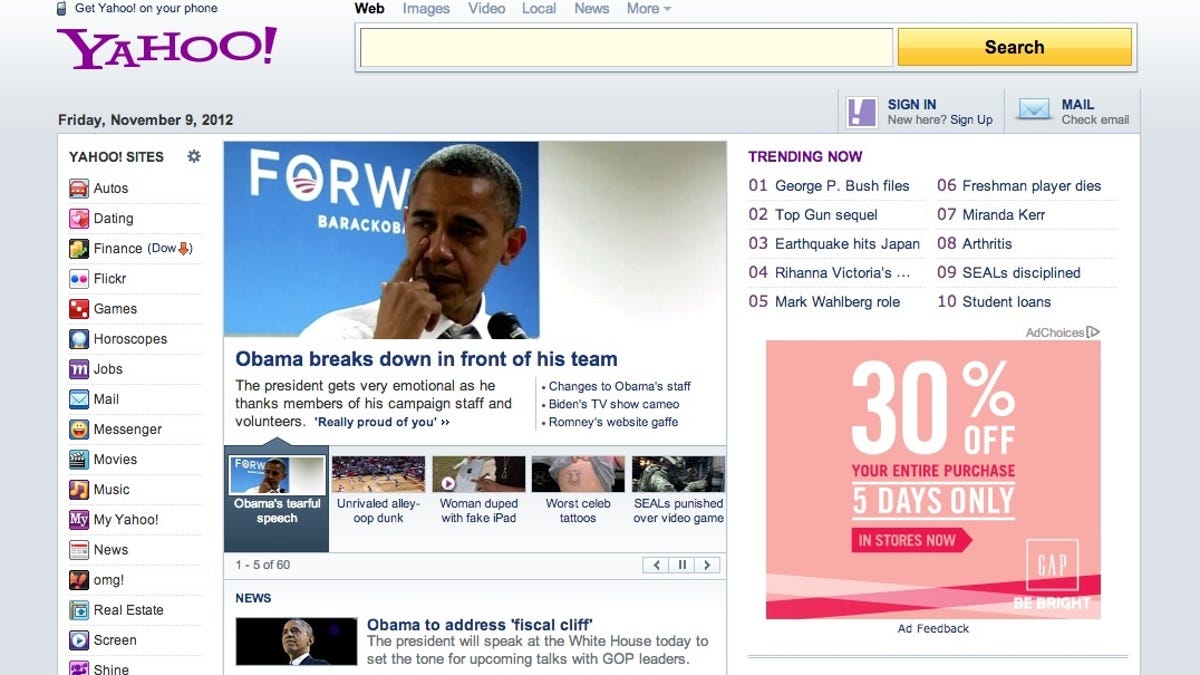Screen dimensions: 1200x675
Task: Go to next carousel stories
Action: tap(707, 565)
